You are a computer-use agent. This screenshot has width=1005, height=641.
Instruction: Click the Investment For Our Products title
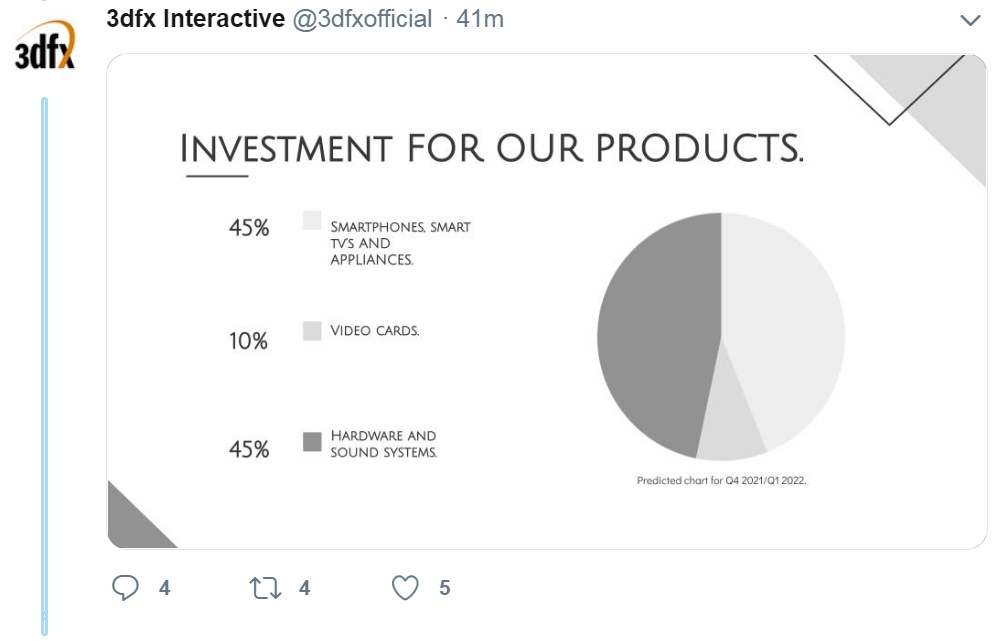pyautogui.click(x=491, y=149)
